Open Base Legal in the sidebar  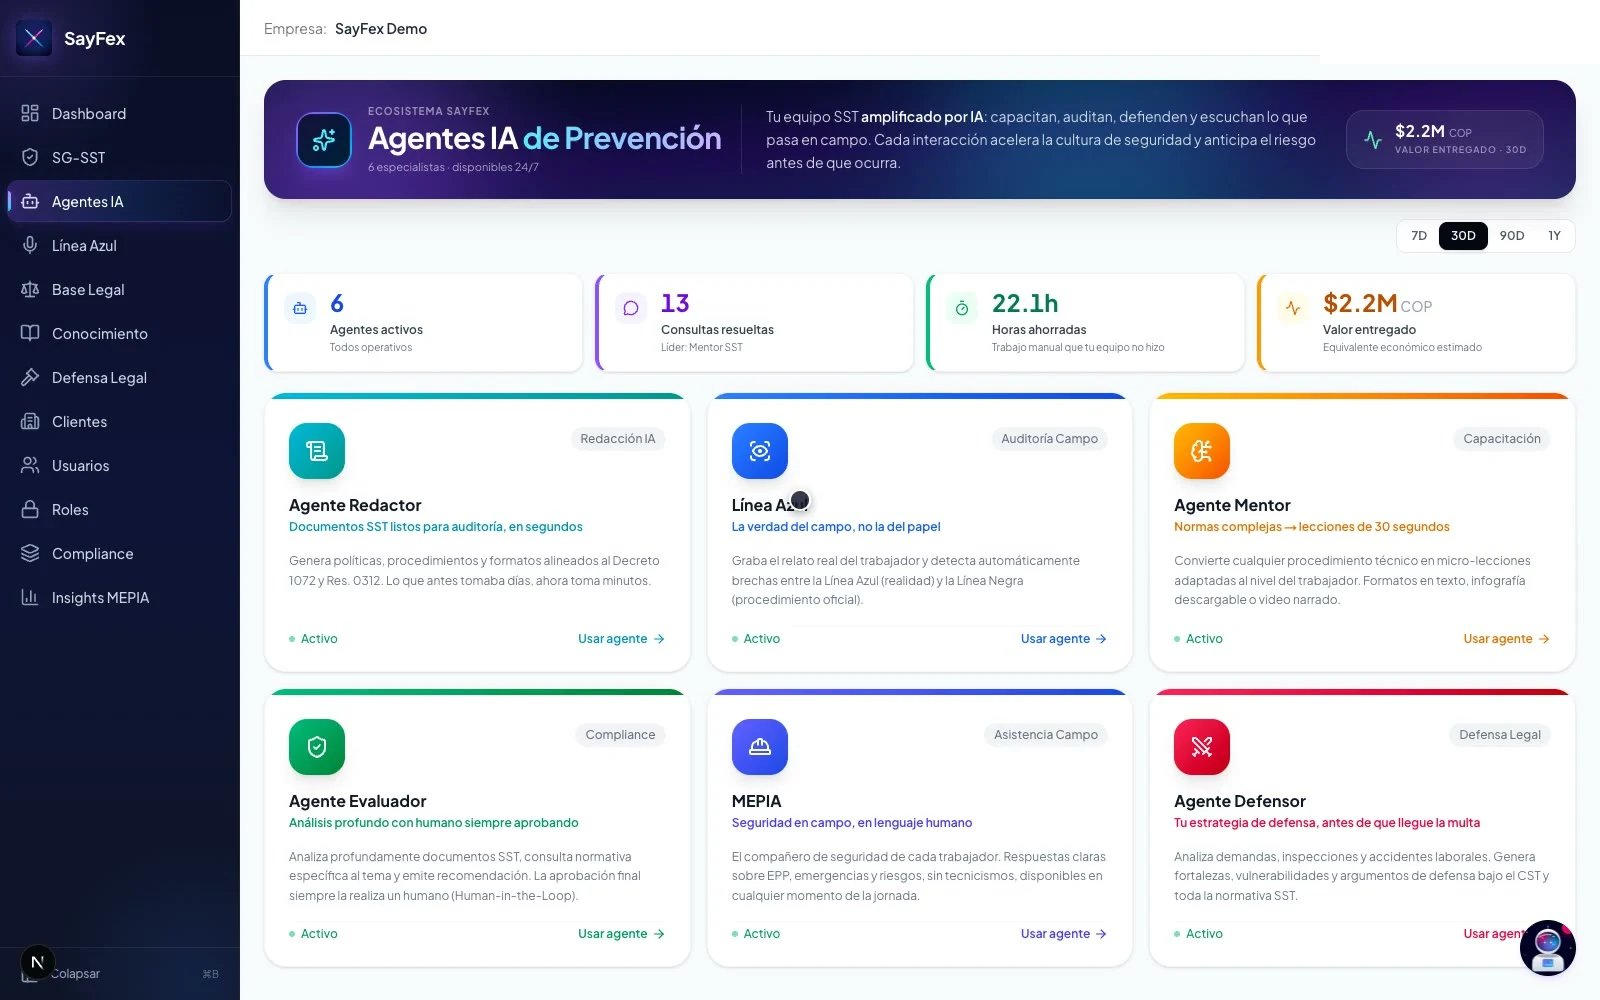click(120, 290)
